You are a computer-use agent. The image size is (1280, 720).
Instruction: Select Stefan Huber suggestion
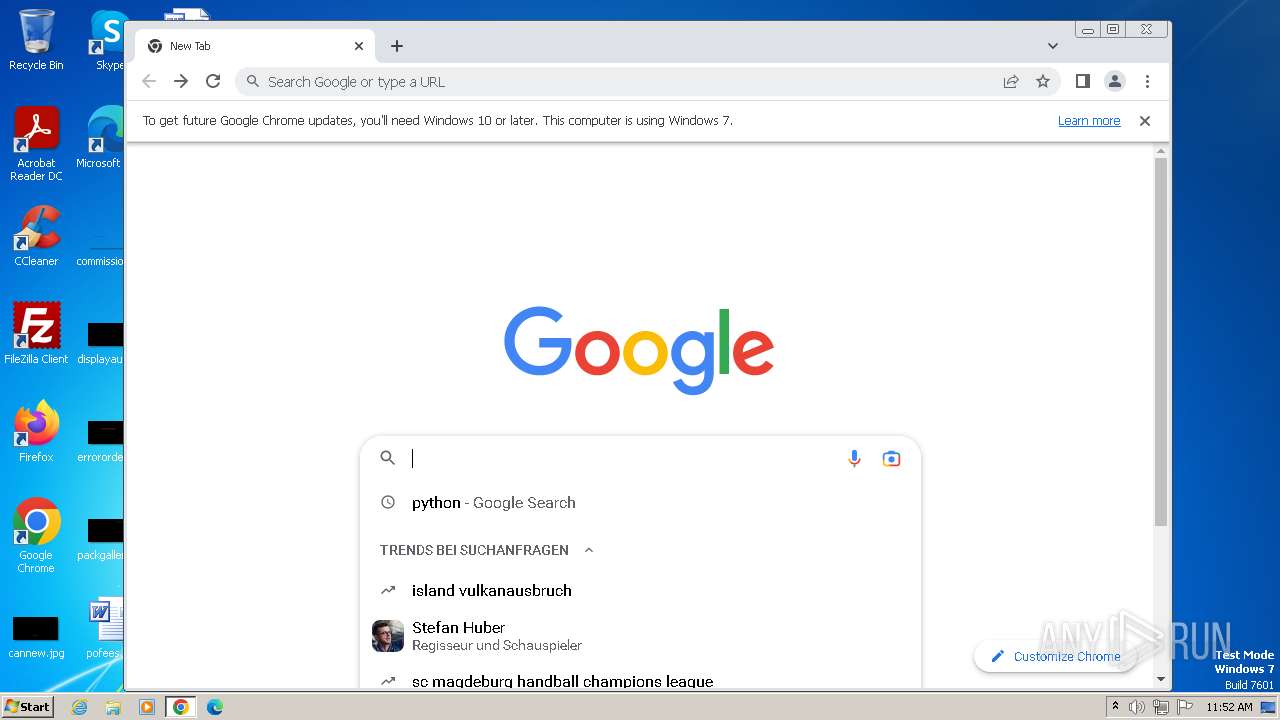[640, 636]
